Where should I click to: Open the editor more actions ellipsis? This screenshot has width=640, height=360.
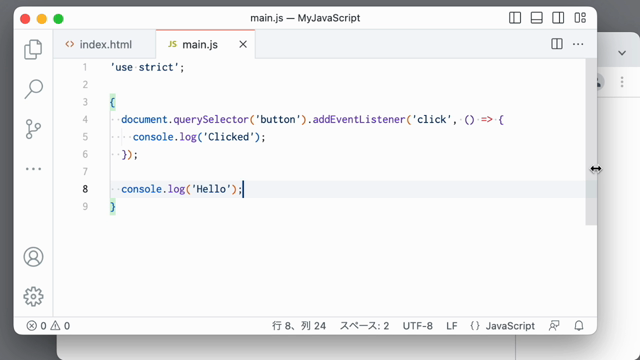tap(578, 44)
